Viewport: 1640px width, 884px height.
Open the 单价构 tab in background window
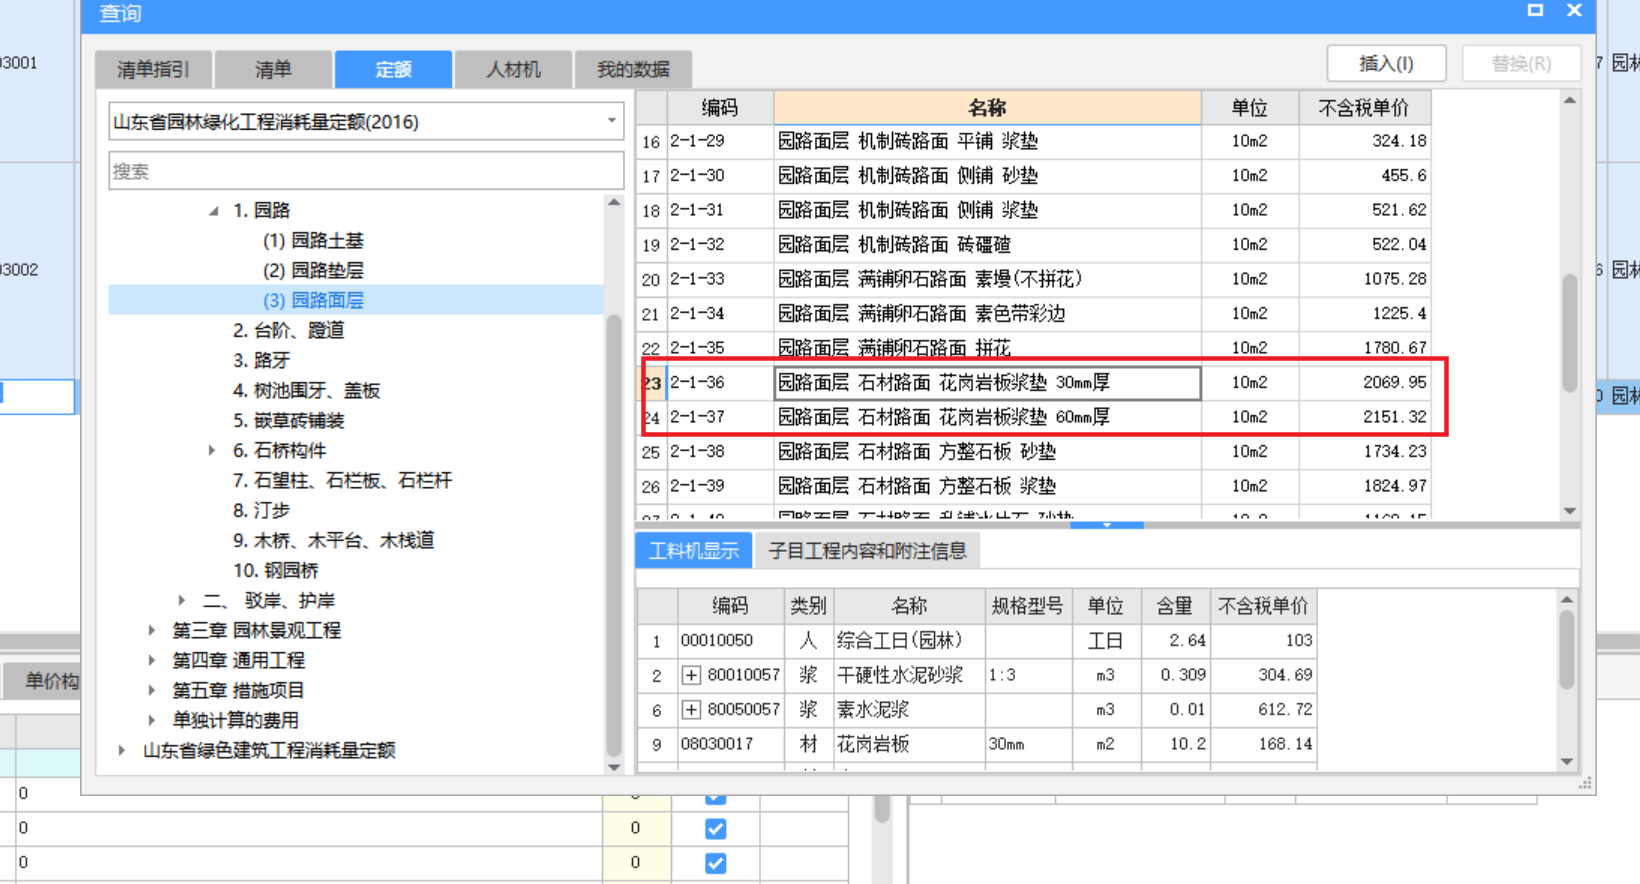42,681
